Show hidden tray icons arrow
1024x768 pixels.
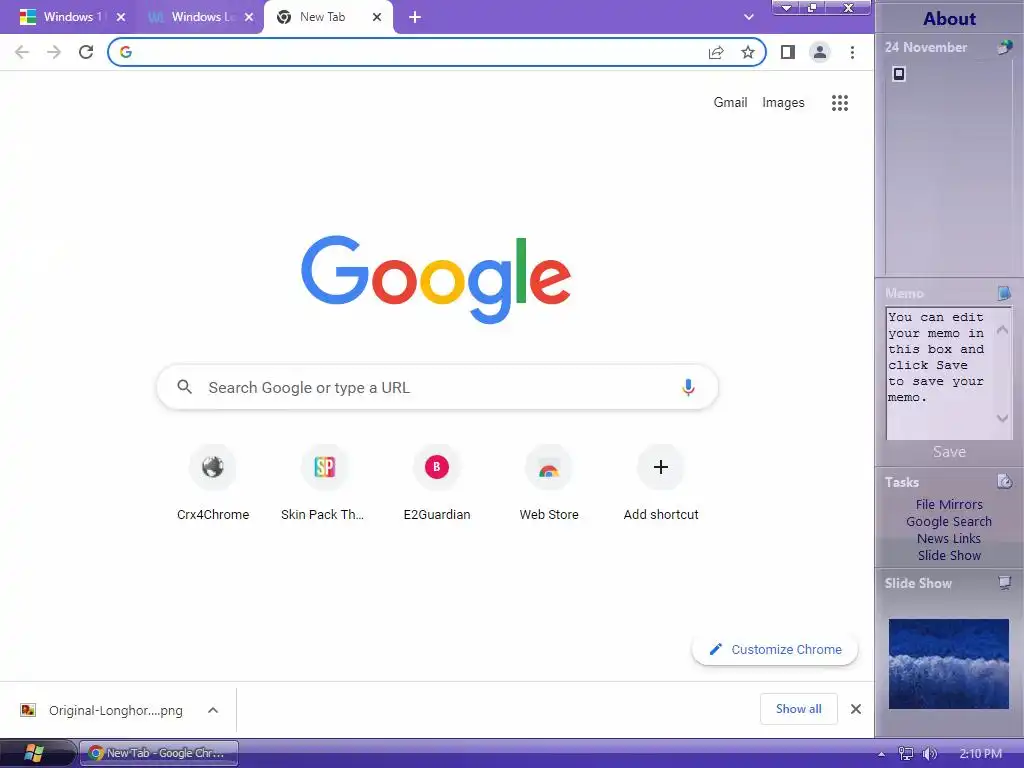pos(882,754)
